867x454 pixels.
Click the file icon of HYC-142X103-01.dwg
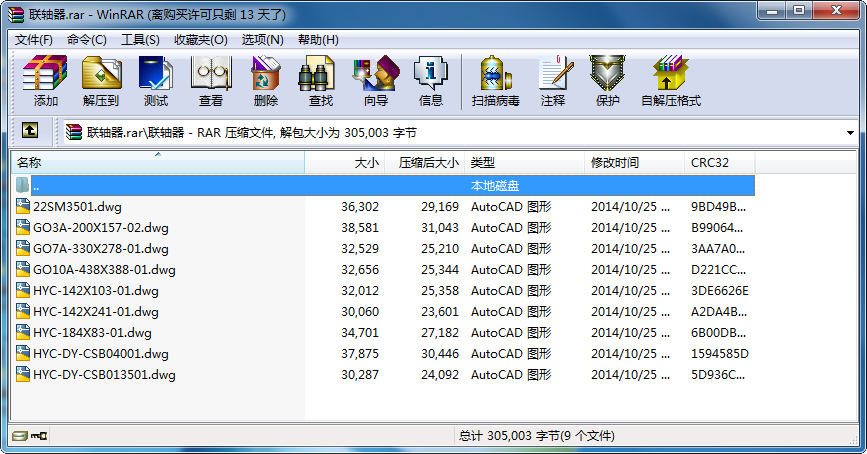pyautogui.click(x=23, y=290)
